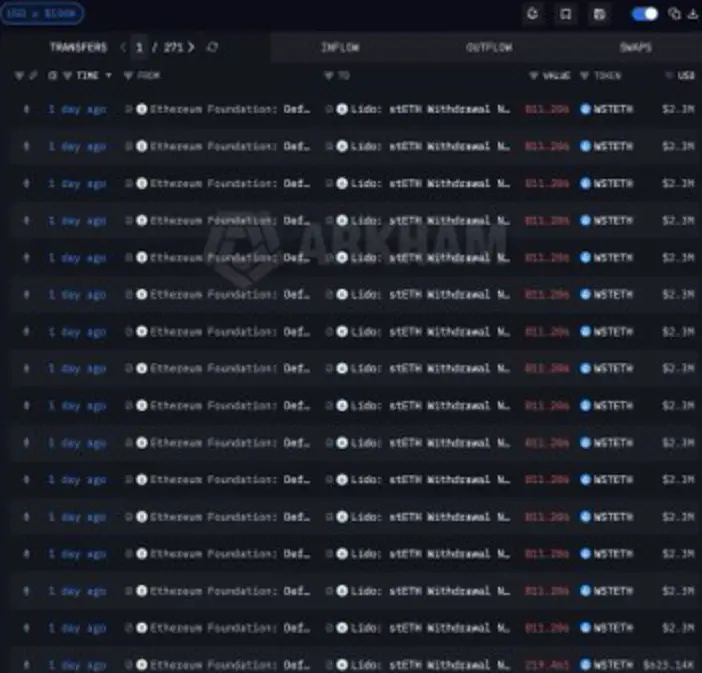Click the reload icon beside the pagination

point(212,47)
